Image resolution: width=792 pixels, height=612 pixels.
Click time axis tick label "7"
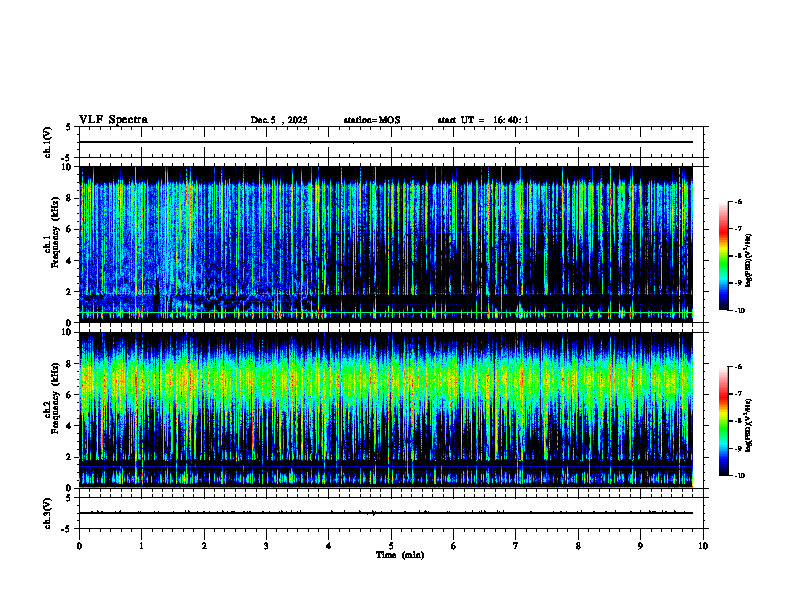click(x=516, y=546)
